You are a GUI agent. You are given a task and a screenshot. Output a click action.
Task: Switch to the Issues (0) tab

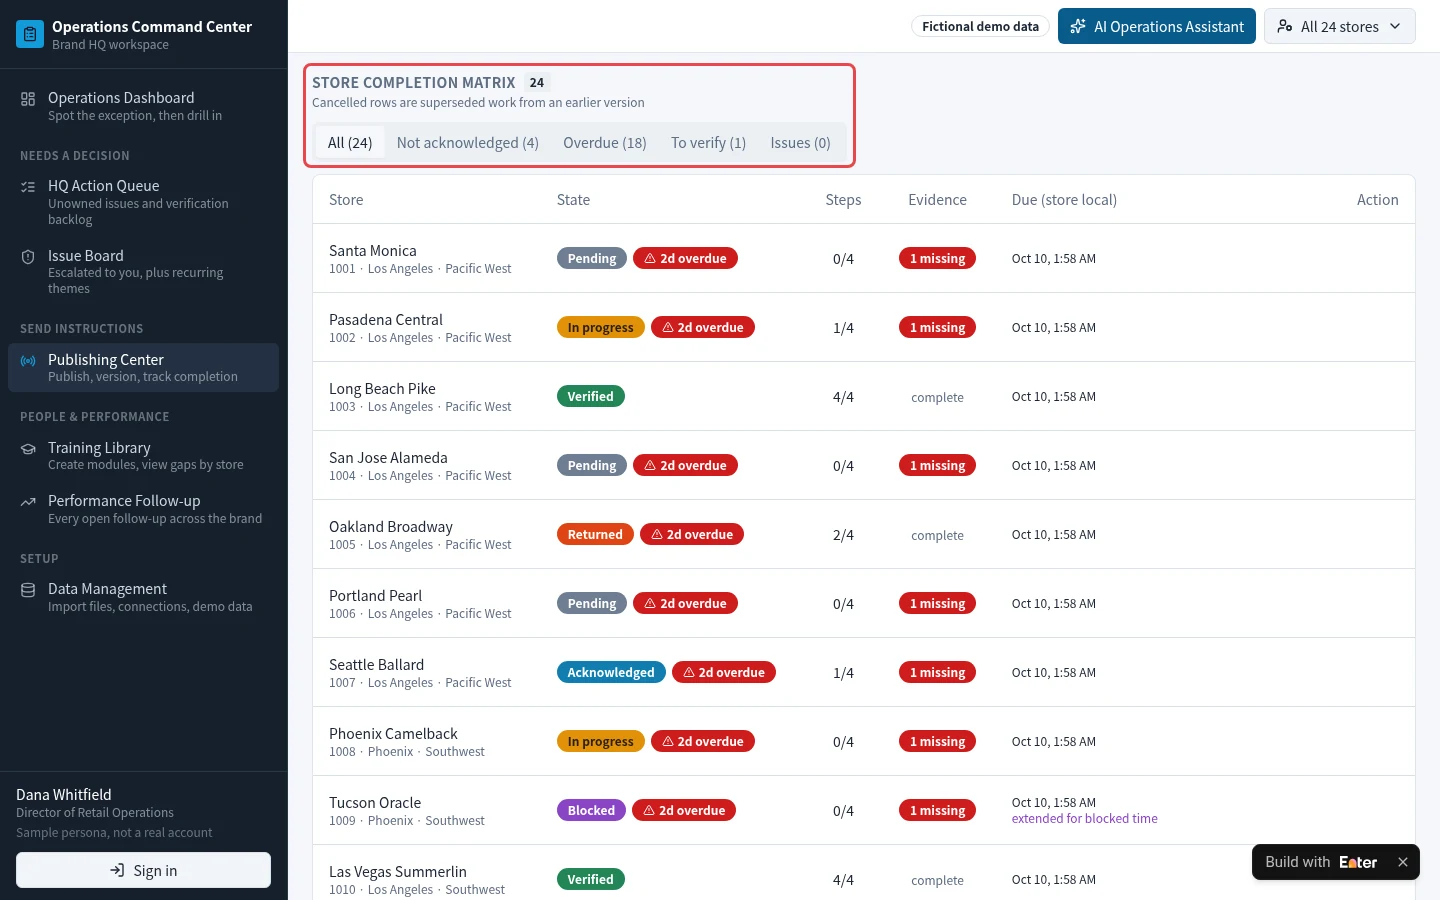[800, 143]
